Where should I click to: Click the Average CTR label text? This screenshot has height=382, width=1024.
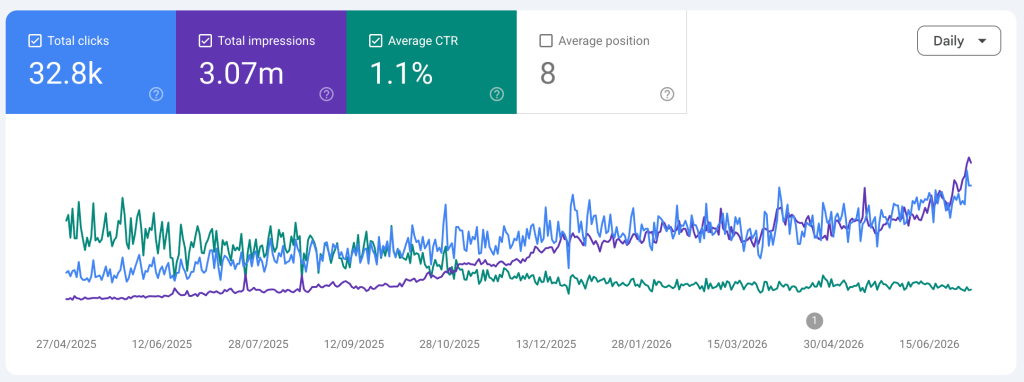tap(423, 40)
